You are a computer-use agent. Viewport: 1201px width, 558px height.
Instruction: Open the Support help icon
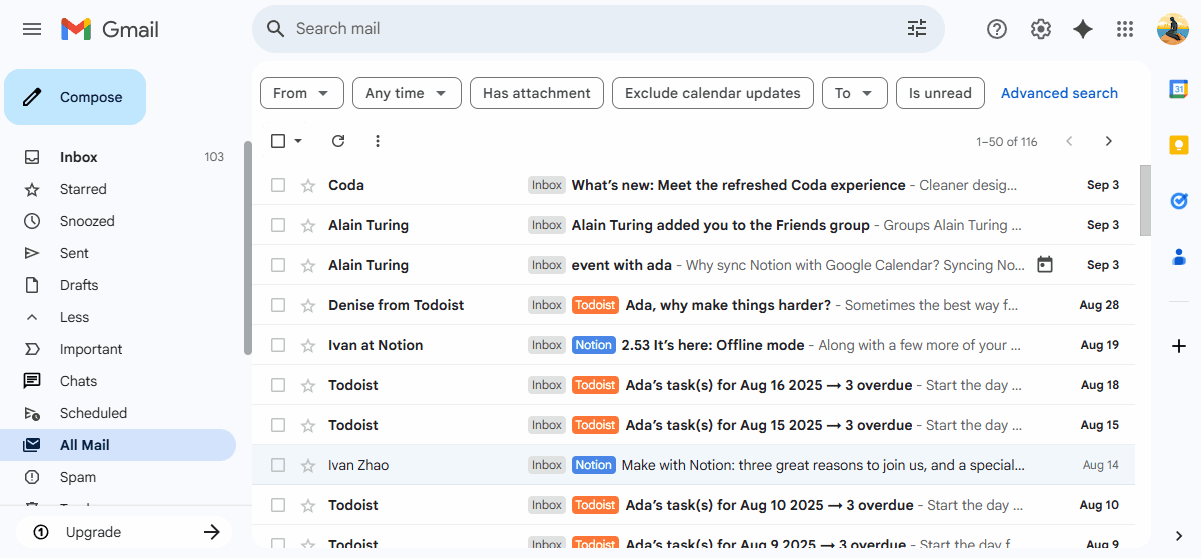point(997,29)
